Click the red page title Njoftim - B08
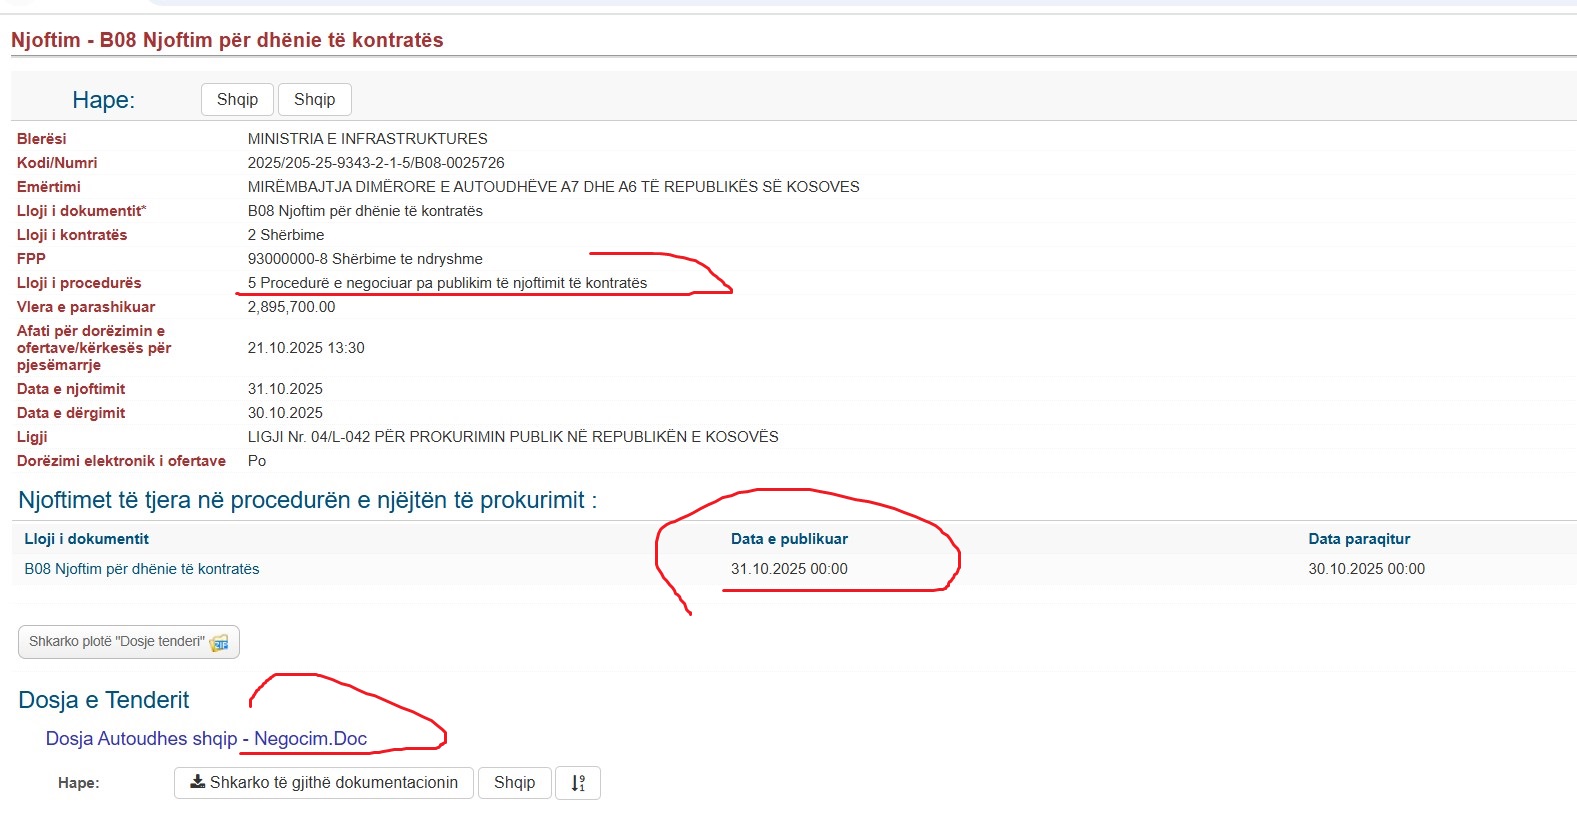 pos(227,40)
